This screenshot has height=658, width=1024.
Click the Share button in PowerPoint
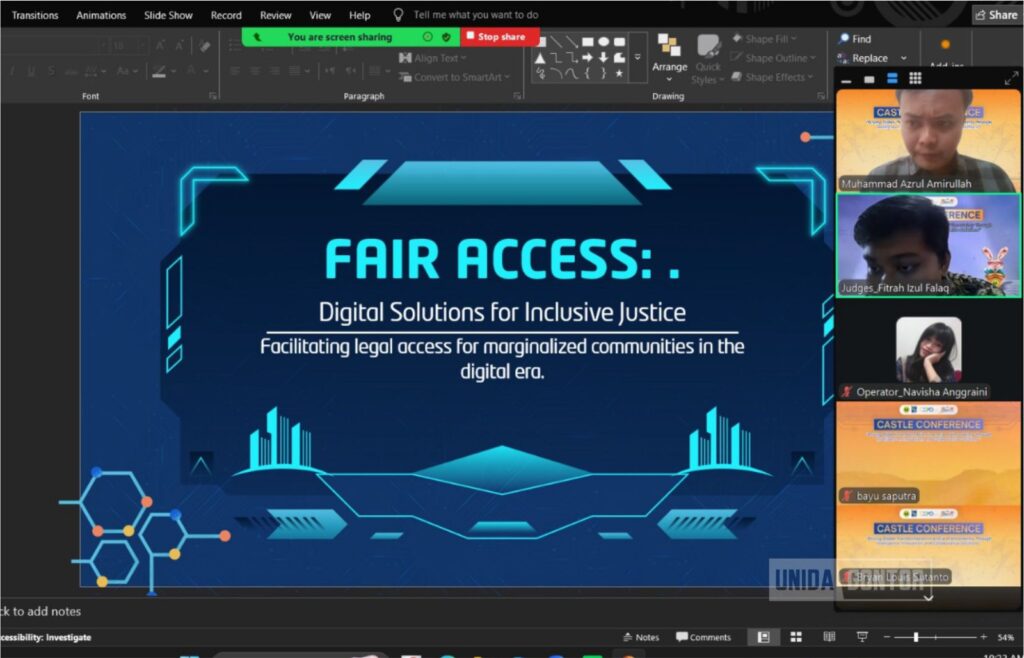pyautogui.click(x=997, y=14)
